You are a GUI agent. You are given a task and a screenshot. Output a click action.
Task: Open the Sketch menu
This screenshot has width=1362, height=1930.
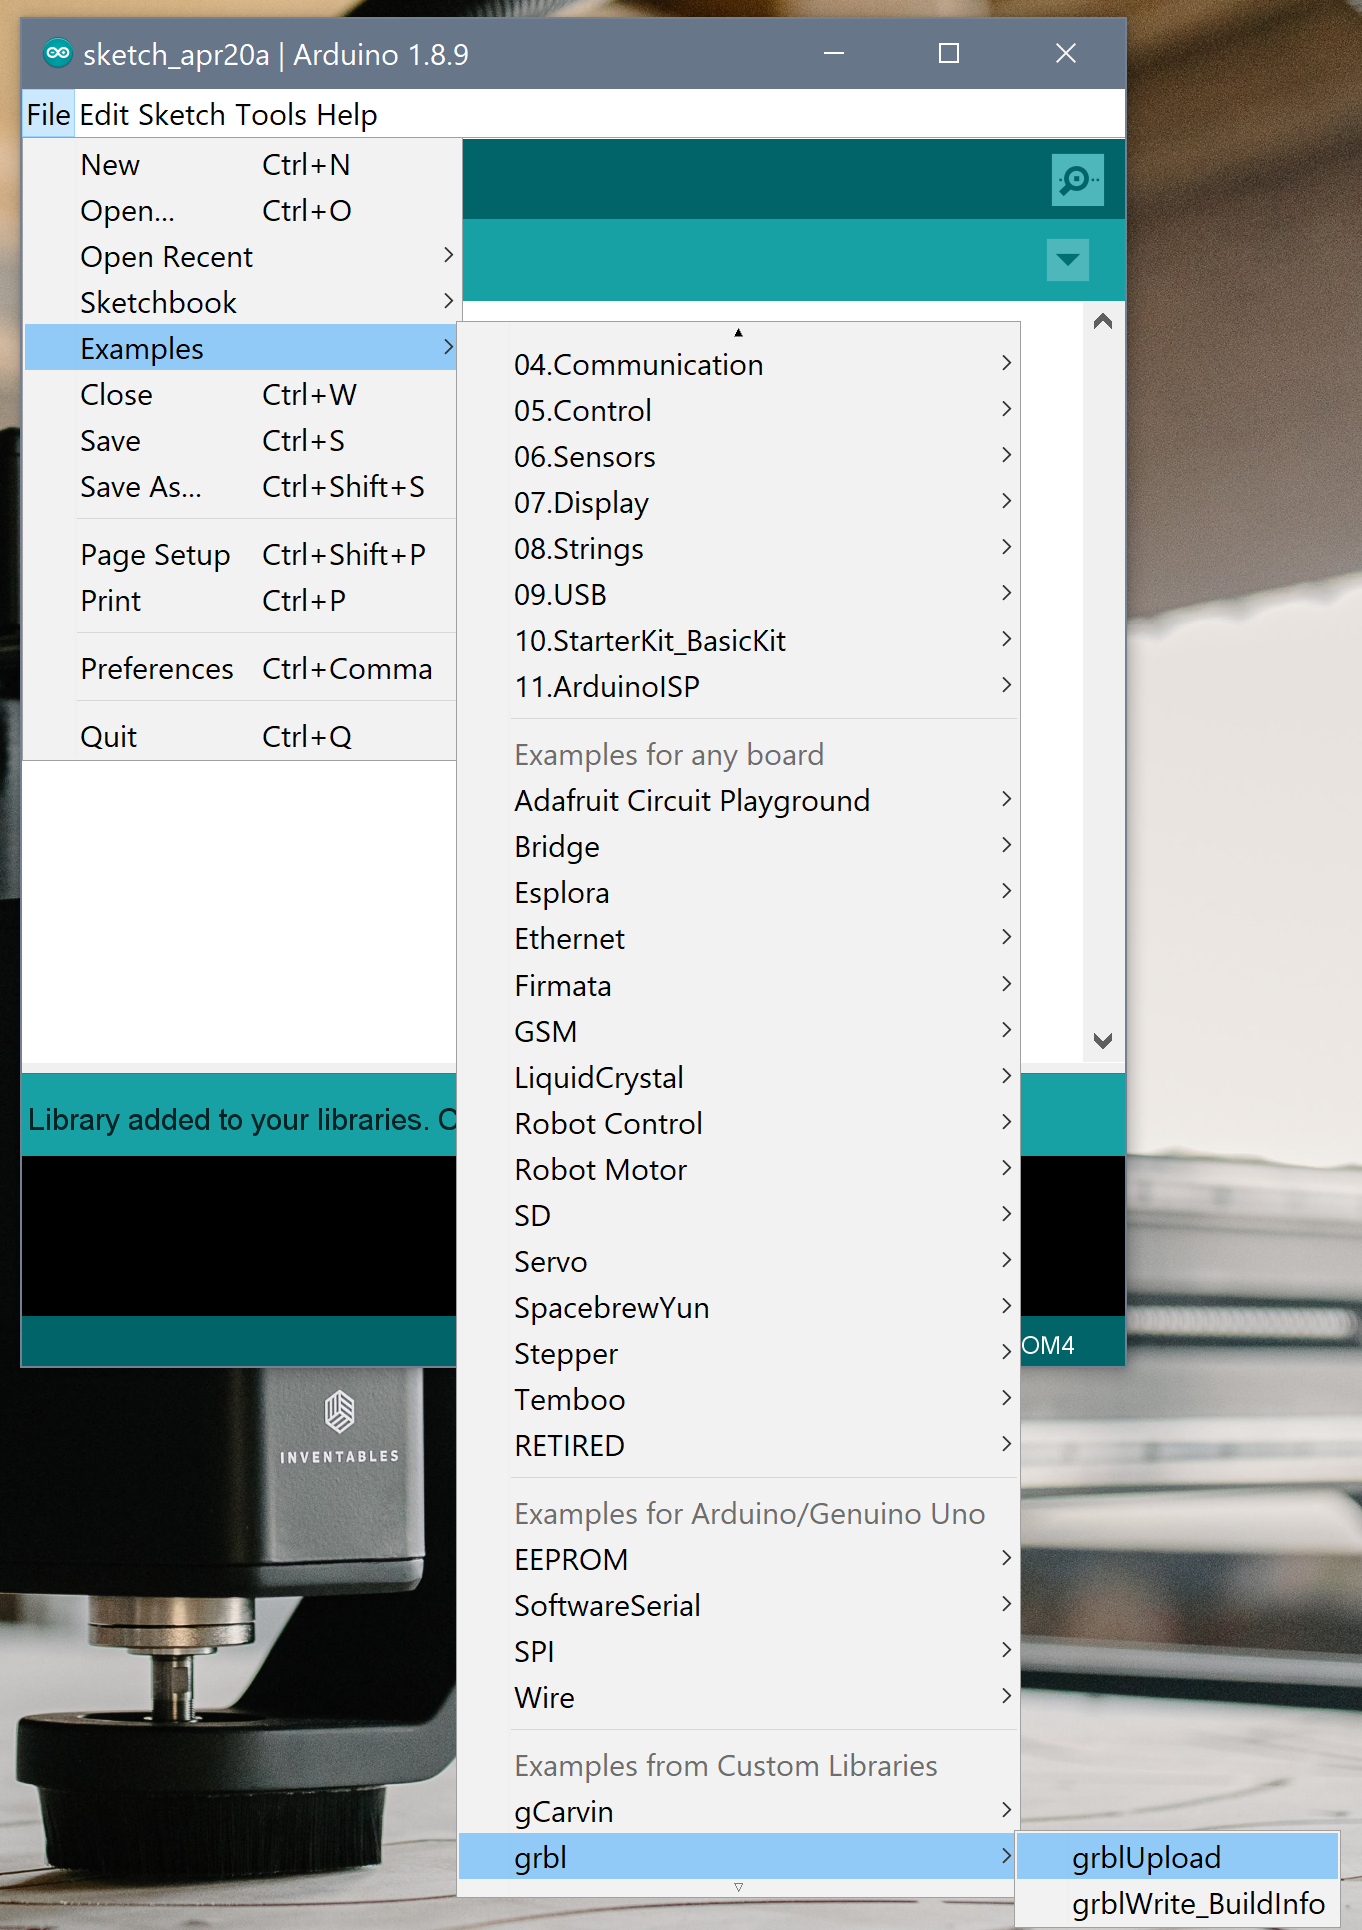pos(181,115)
